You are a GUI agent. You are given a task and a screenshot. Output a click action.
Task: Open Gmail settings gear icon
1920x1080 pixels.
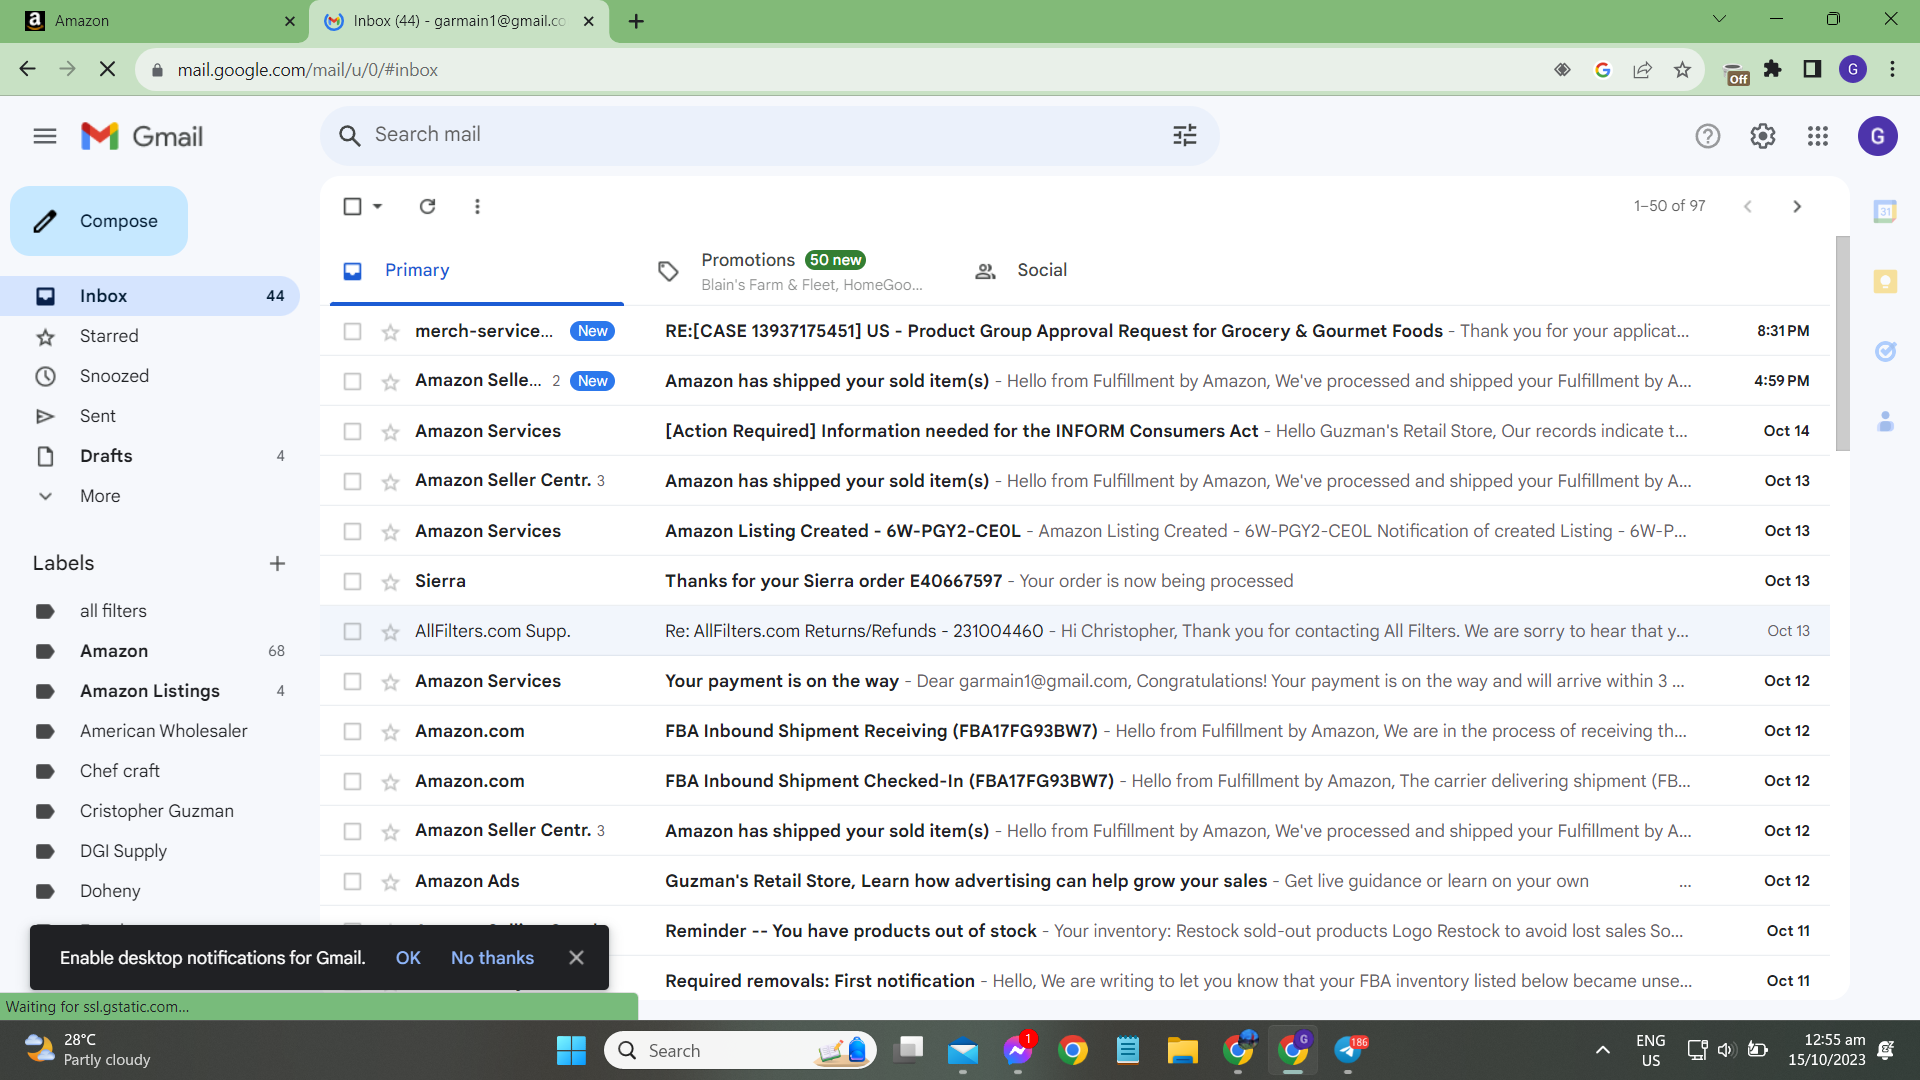(x=1763, y=136)
